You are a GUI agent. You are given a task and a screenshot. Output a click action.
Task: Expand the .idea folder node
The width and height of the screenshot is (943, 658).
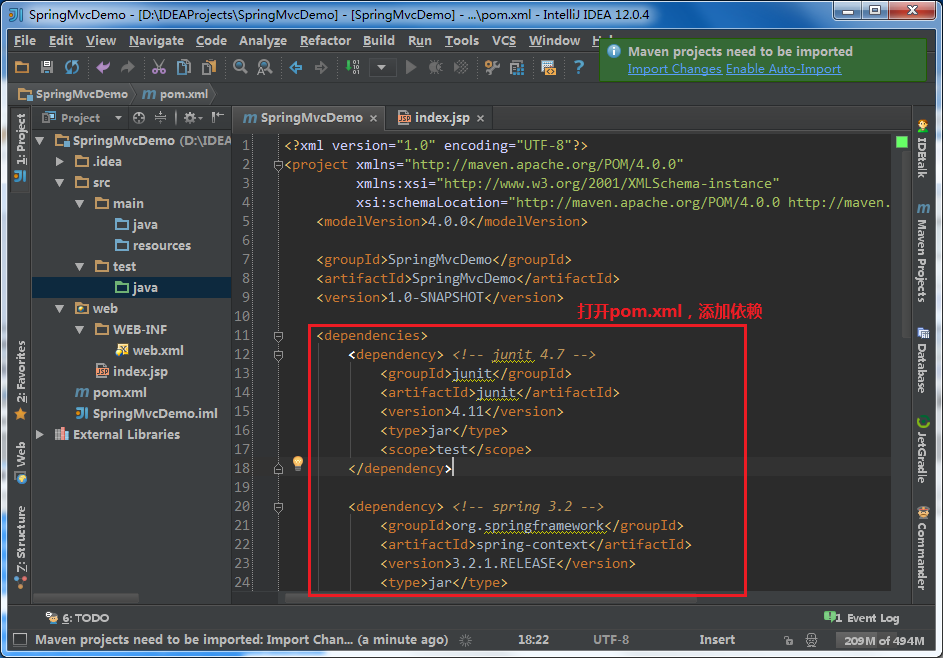tap(60, 161)
